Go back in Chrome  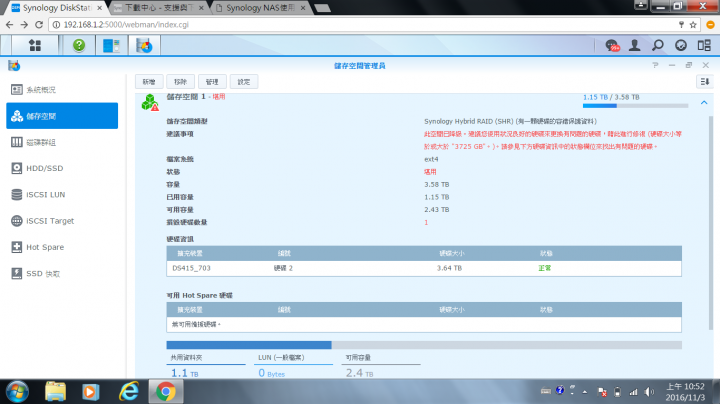[x=10, y=25]
